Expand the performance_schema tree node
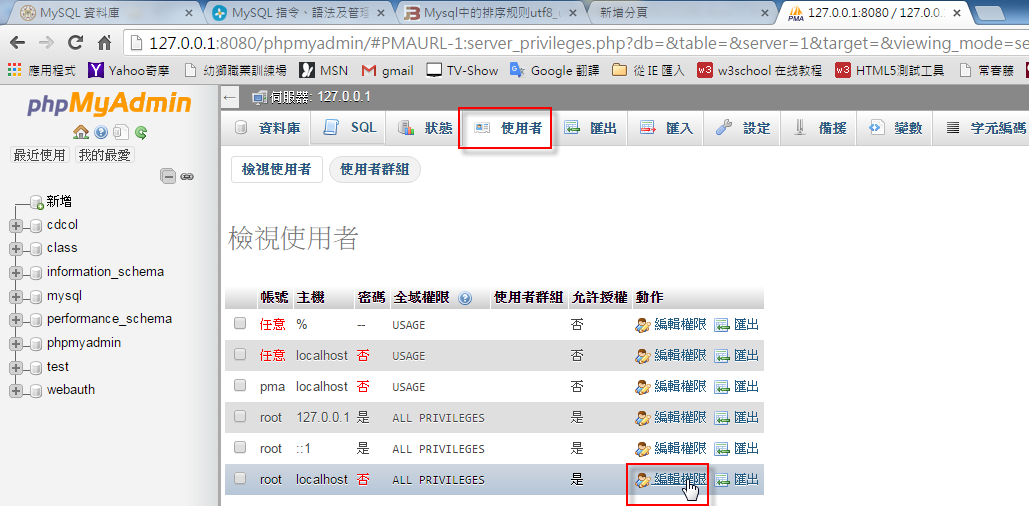This screenshot has width=1029, height=506. point(16,320)
